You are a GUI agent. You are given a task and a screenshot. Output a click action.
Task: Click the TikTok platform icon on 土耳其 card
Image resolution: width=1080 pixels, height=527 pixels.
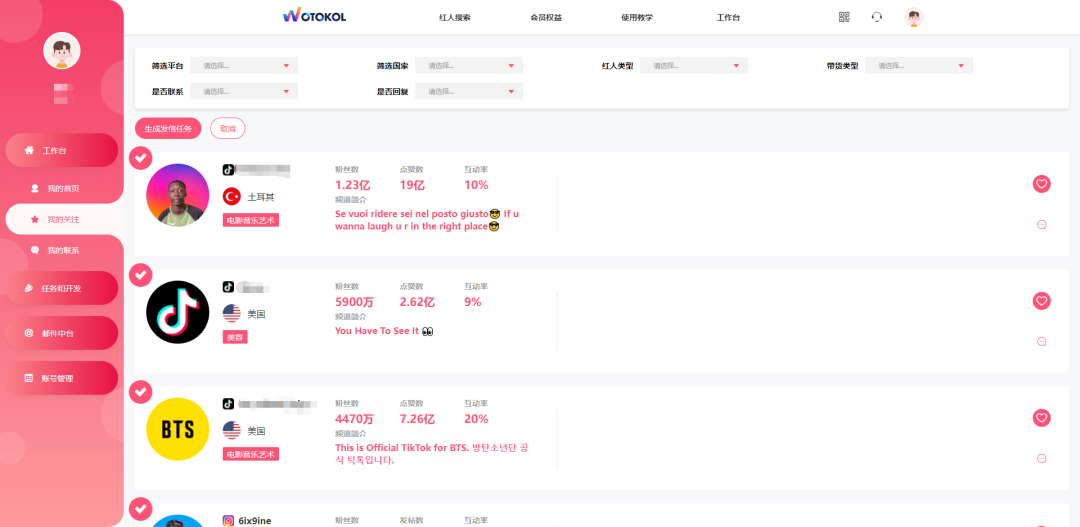pyautogui.click(x=228, y=169)
